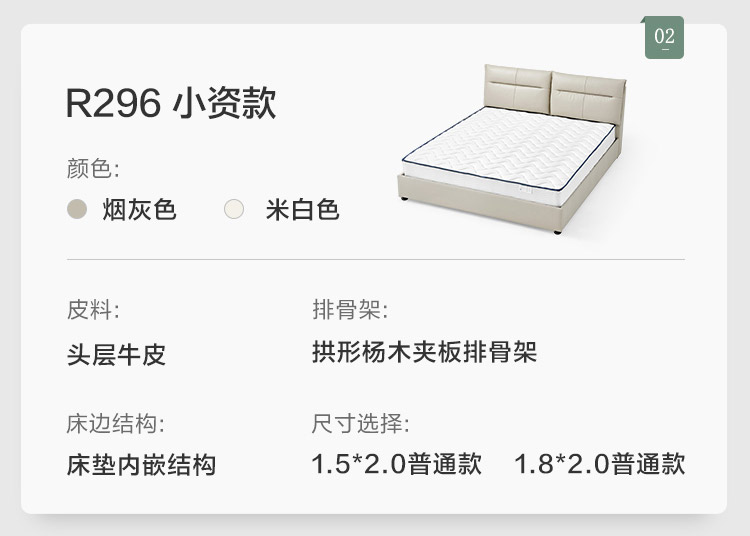
Task: Click the 拱形杨木夹板排骨架 text
Action: tap(424, 353)
